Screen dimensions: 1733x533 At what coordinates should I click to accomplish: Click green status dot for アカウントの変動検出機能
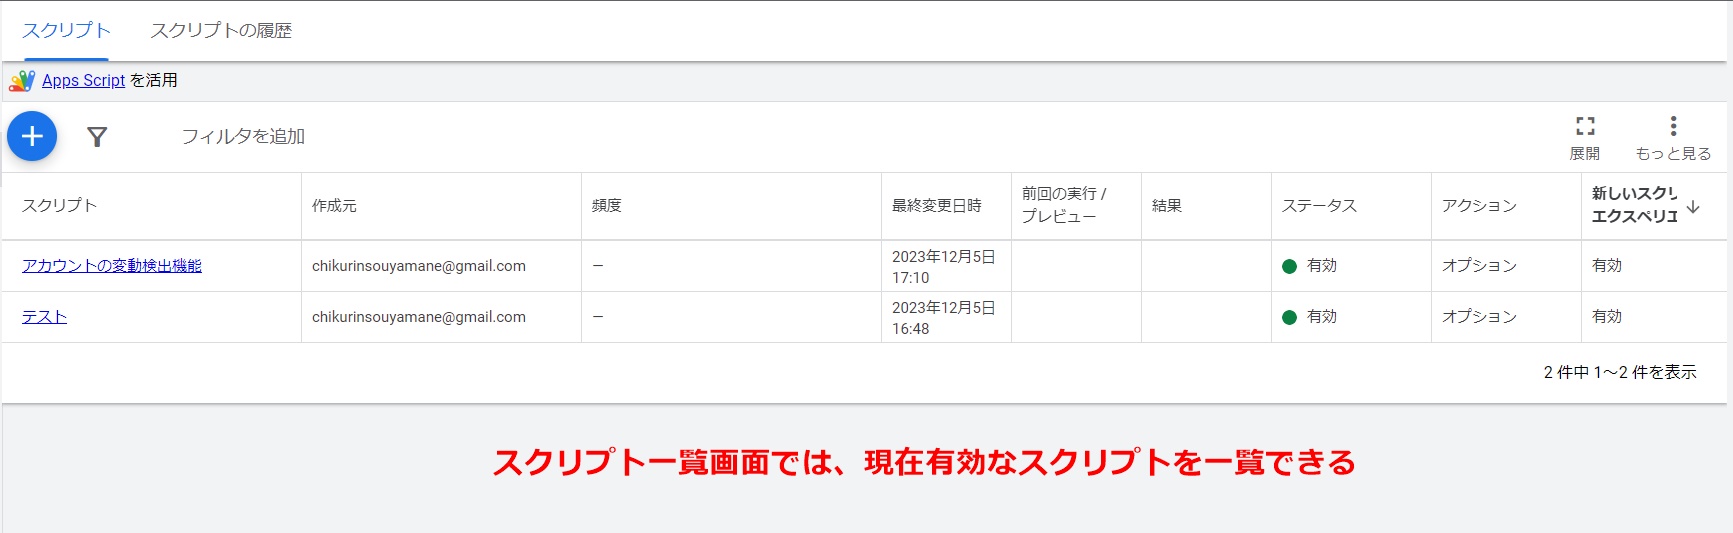1289,266
